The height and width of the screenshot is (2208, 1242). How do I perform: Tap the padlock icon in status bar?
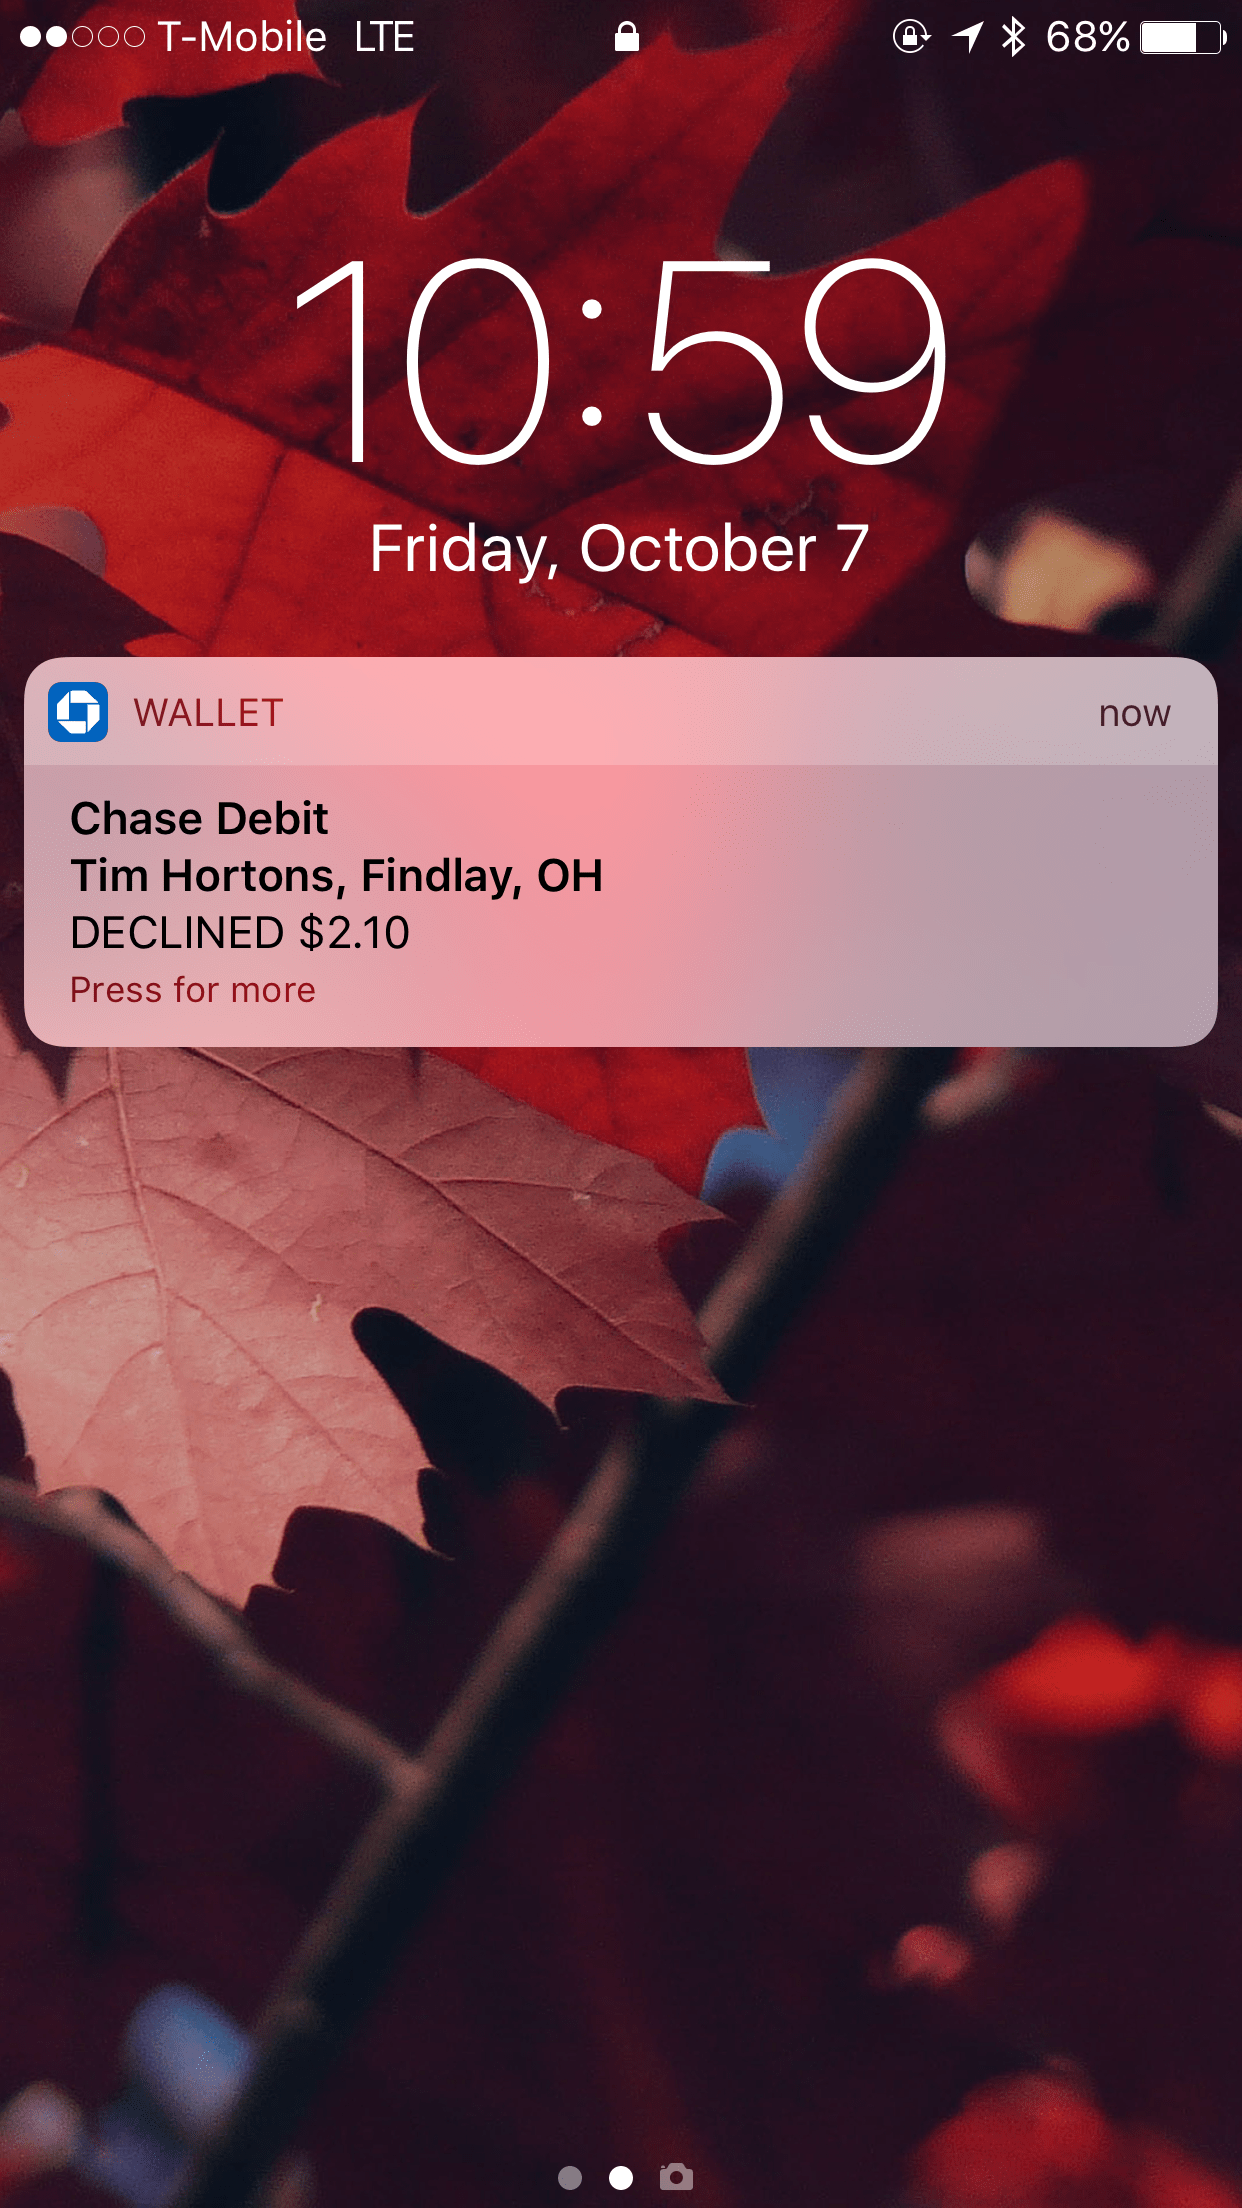(627, 37)
